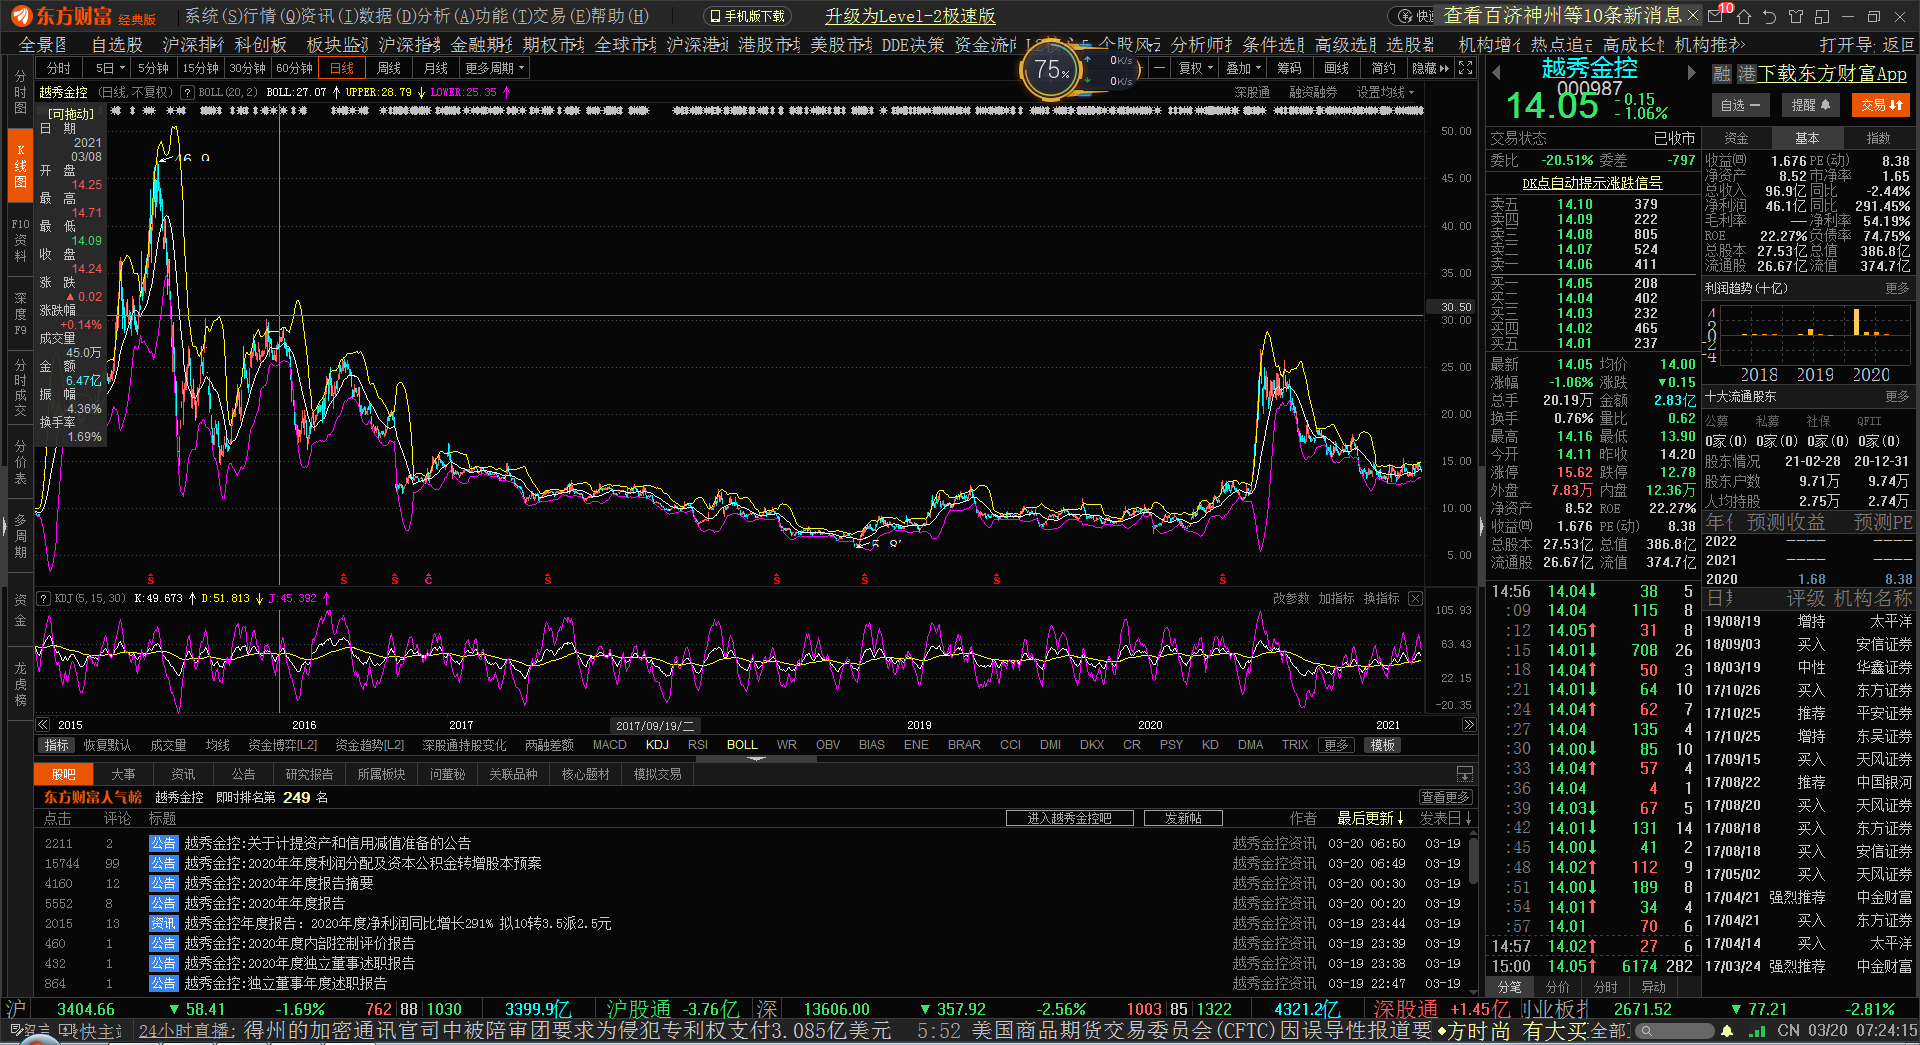Switch to the 周线 weekly chart tab
Screen dimensions: 1920x1045
pos(389,68)
